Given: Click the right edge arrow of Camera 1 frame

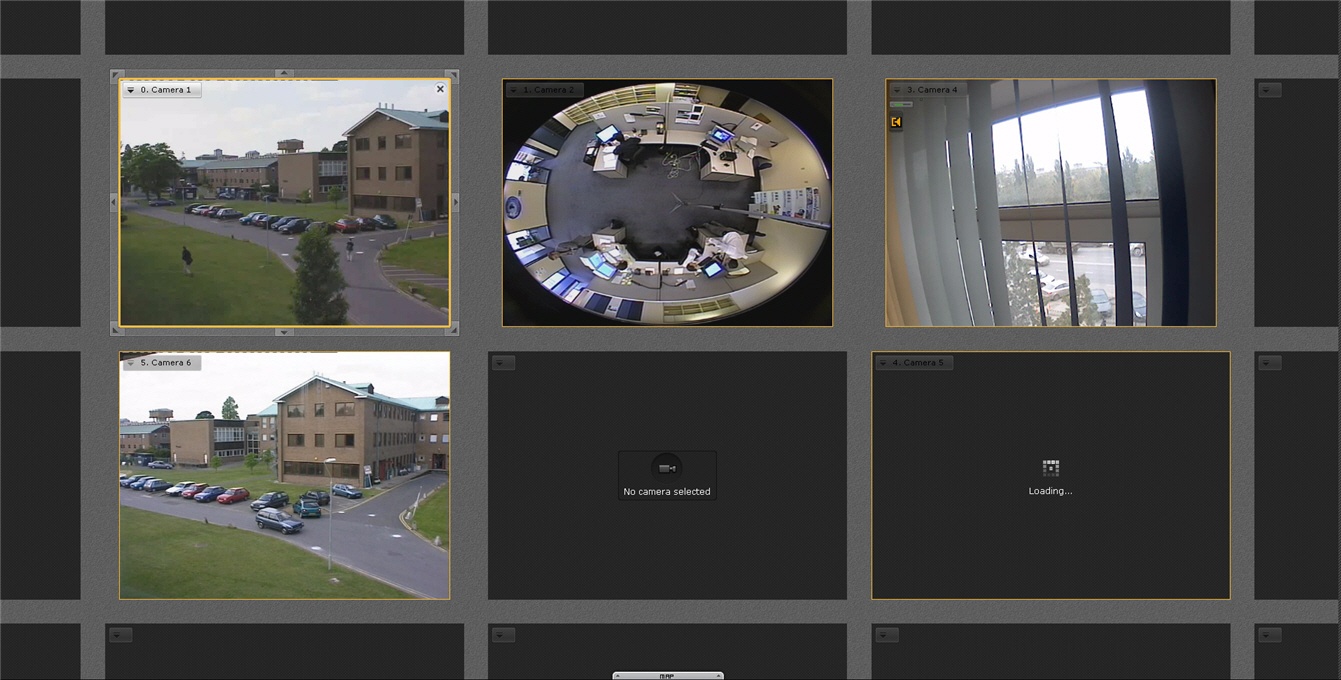Looking at the screenshot, I should pyautogui.click(x=455, y=203).
